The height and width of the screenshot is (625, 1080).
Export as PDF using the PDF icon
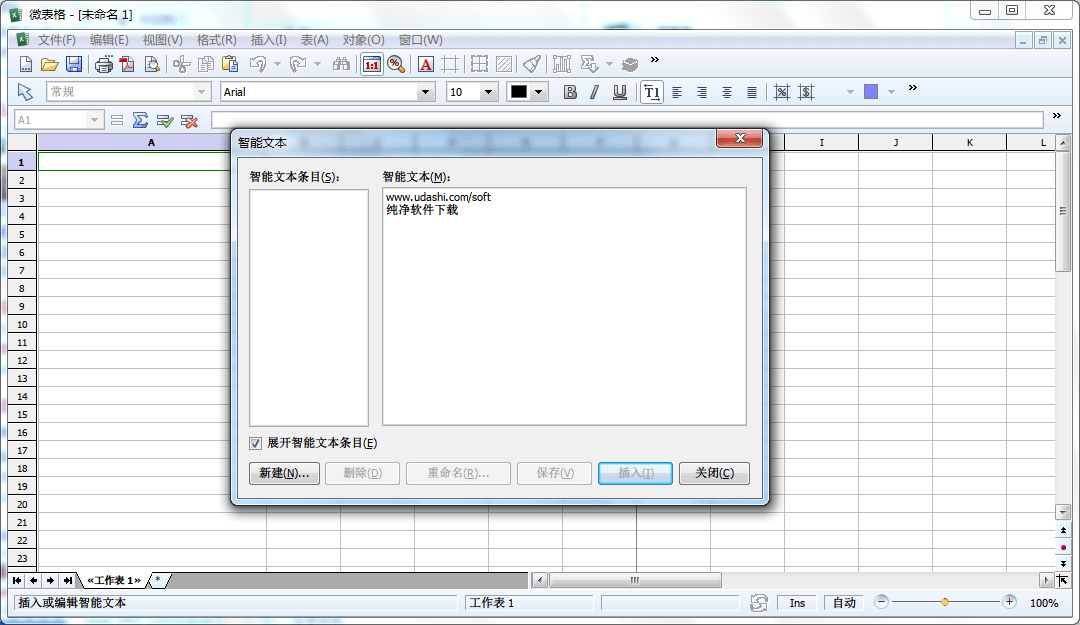(x=127, y=64)
